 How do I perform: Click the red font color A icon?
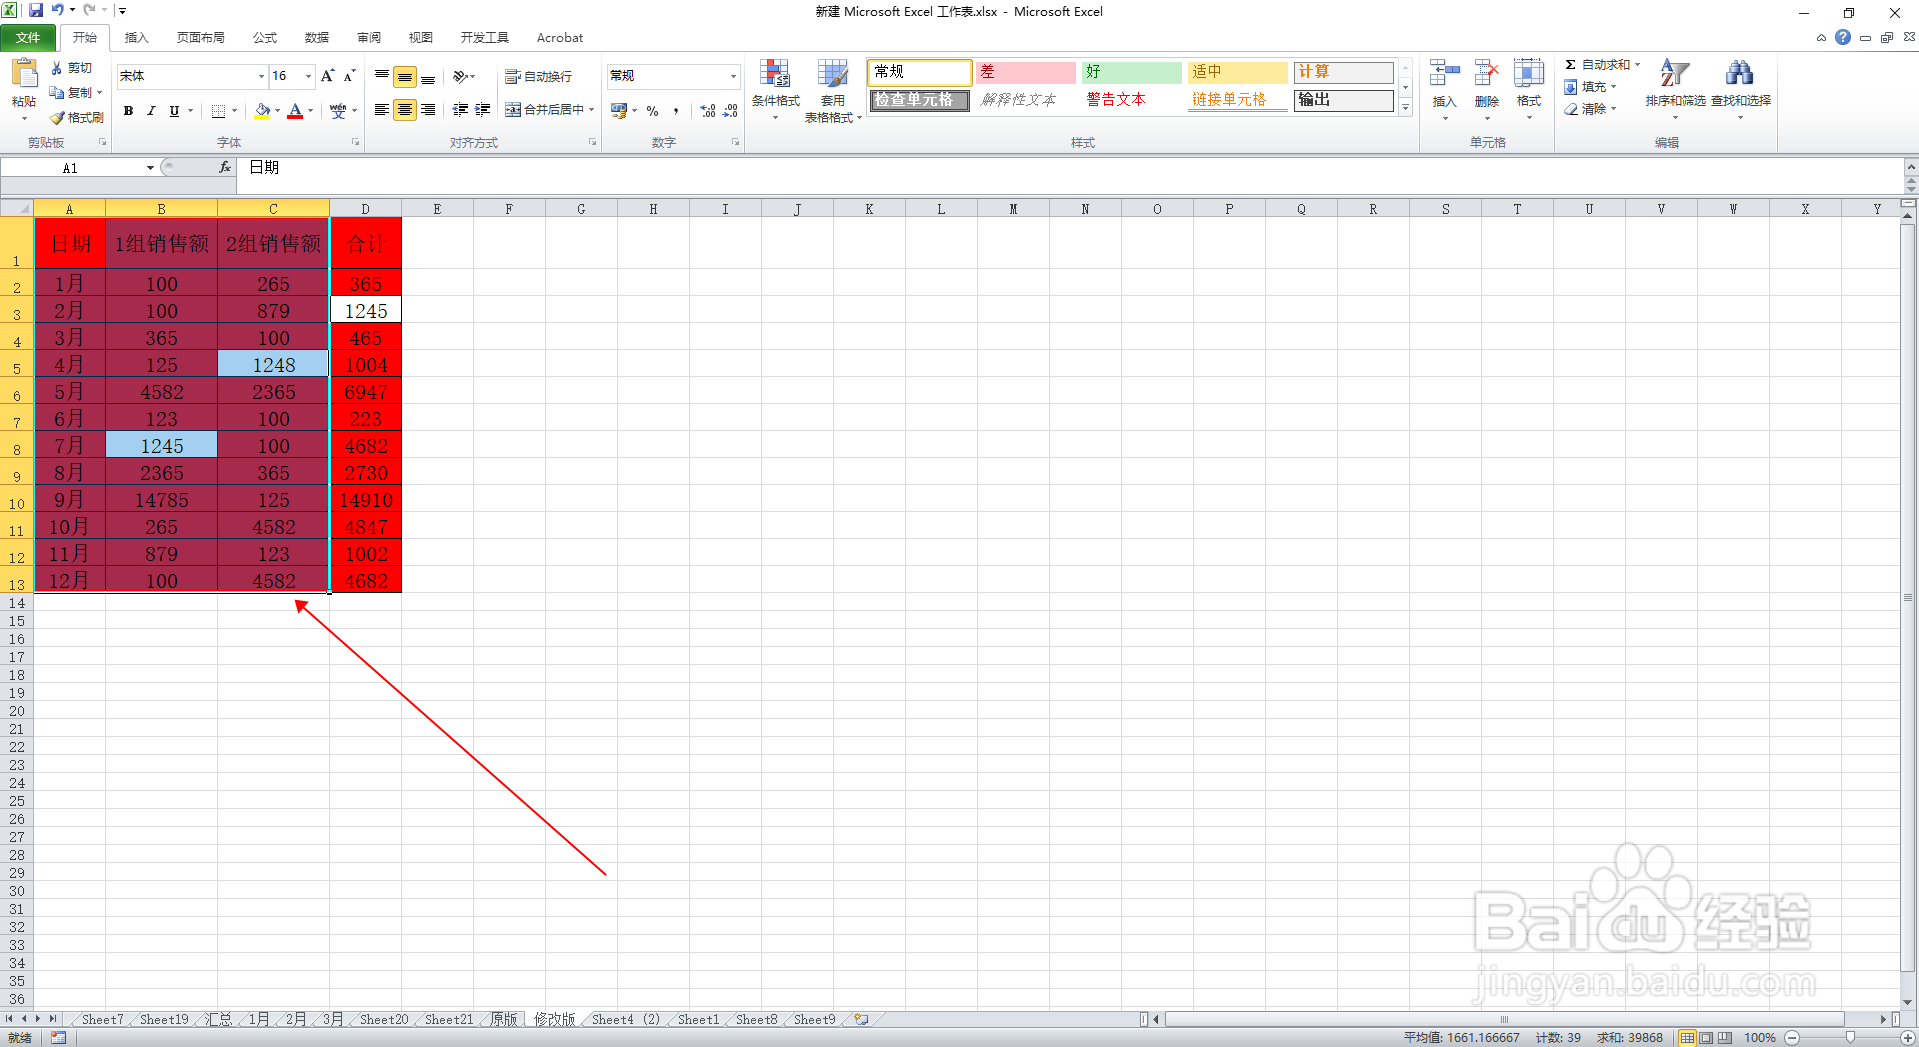pyautogui.click(x=295, y=111)
